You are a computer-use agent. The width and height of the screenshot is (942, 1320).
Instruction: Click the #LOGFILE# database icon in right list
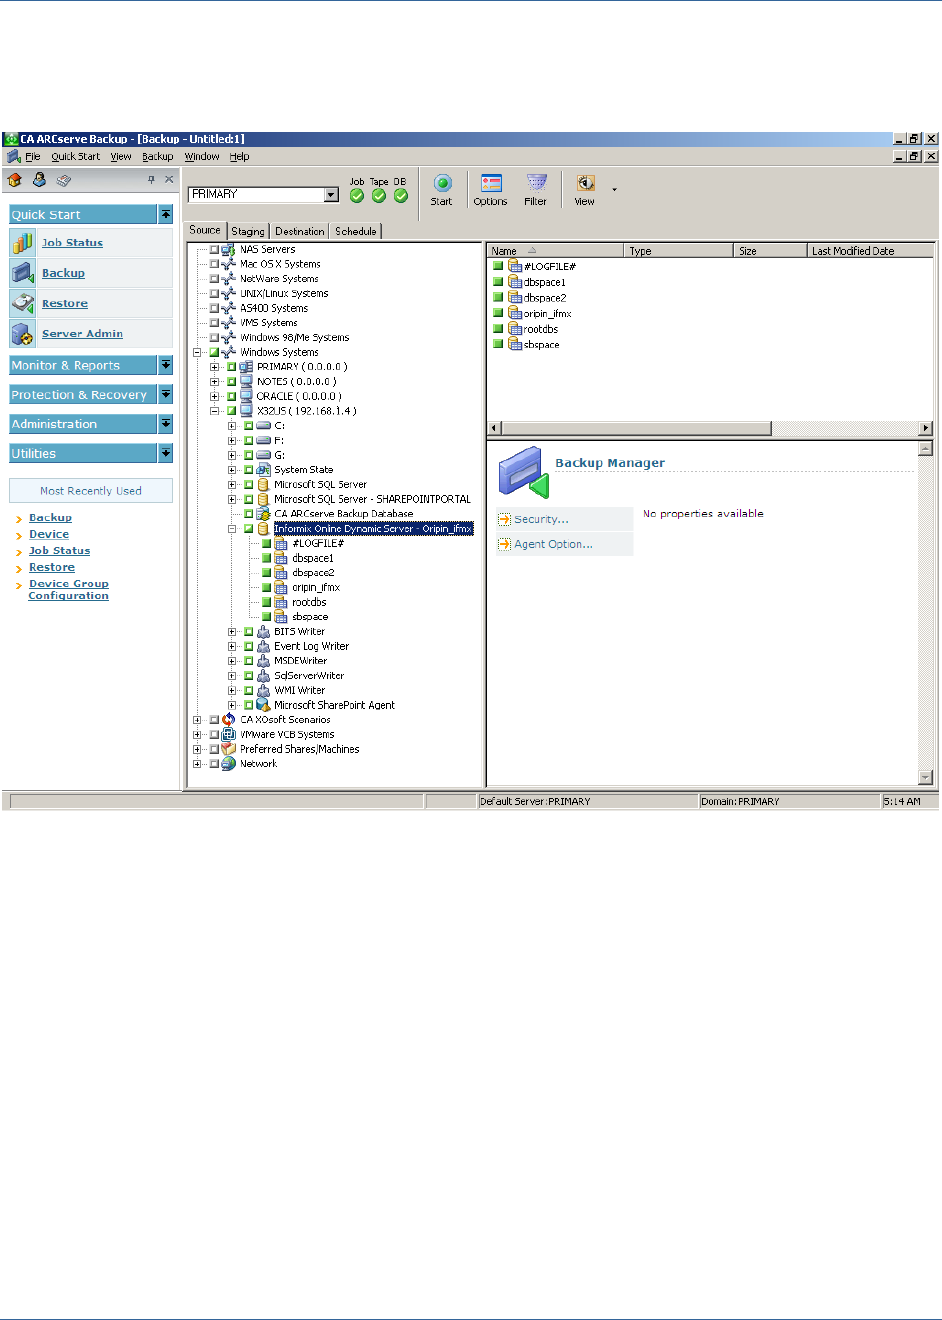515,266
